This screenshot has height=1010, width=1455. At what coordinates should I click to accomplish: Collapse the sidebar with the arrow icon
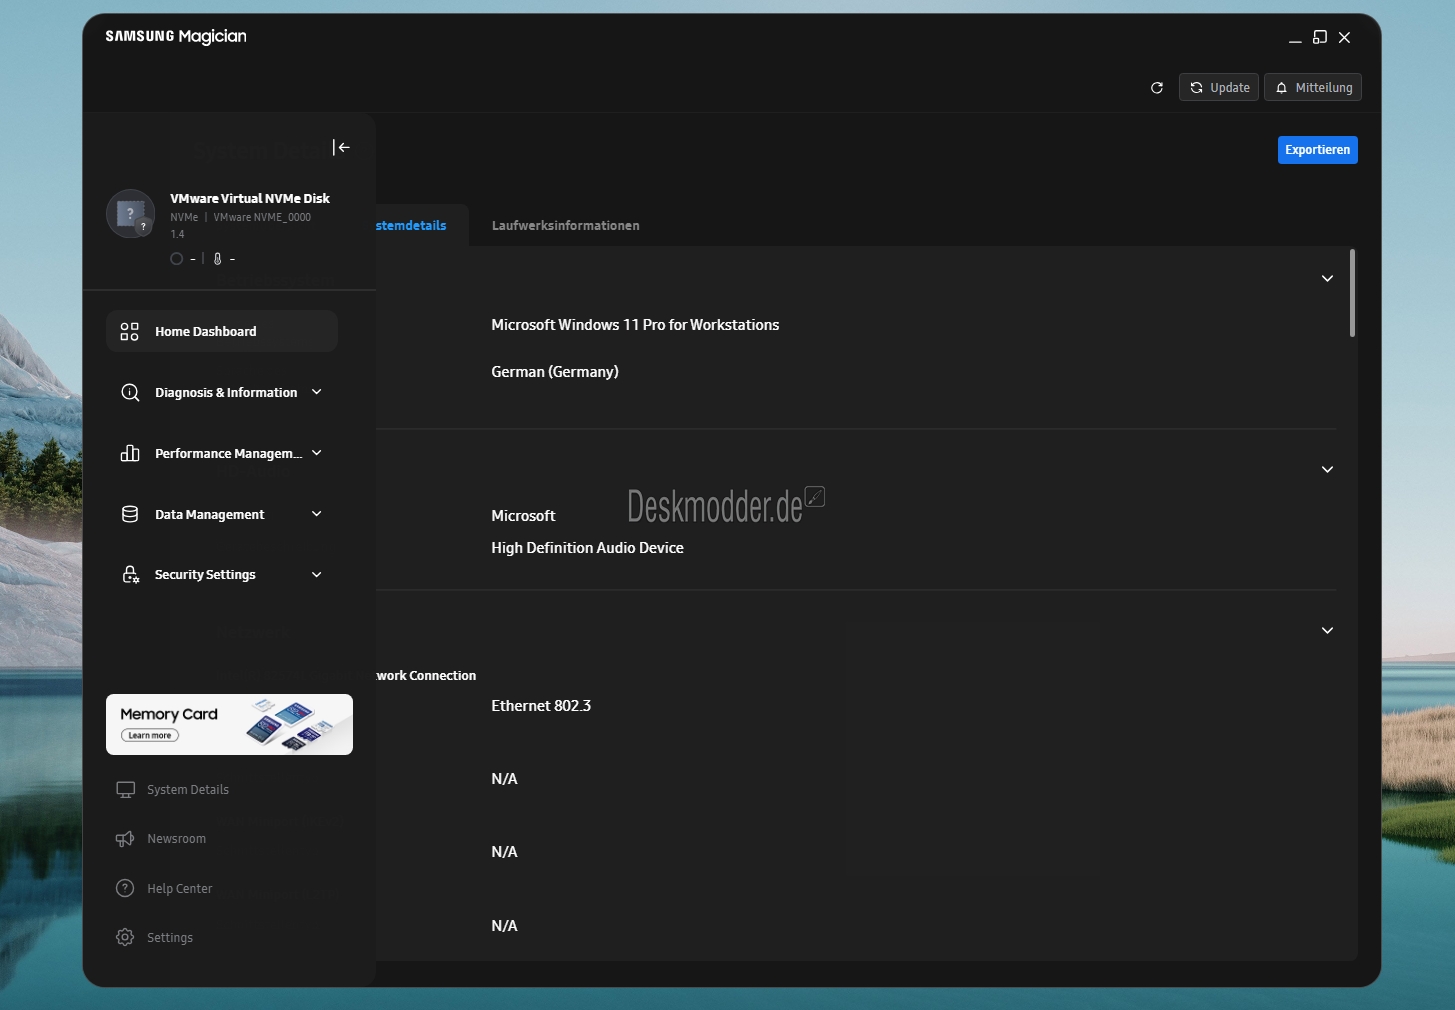point(342,147)
